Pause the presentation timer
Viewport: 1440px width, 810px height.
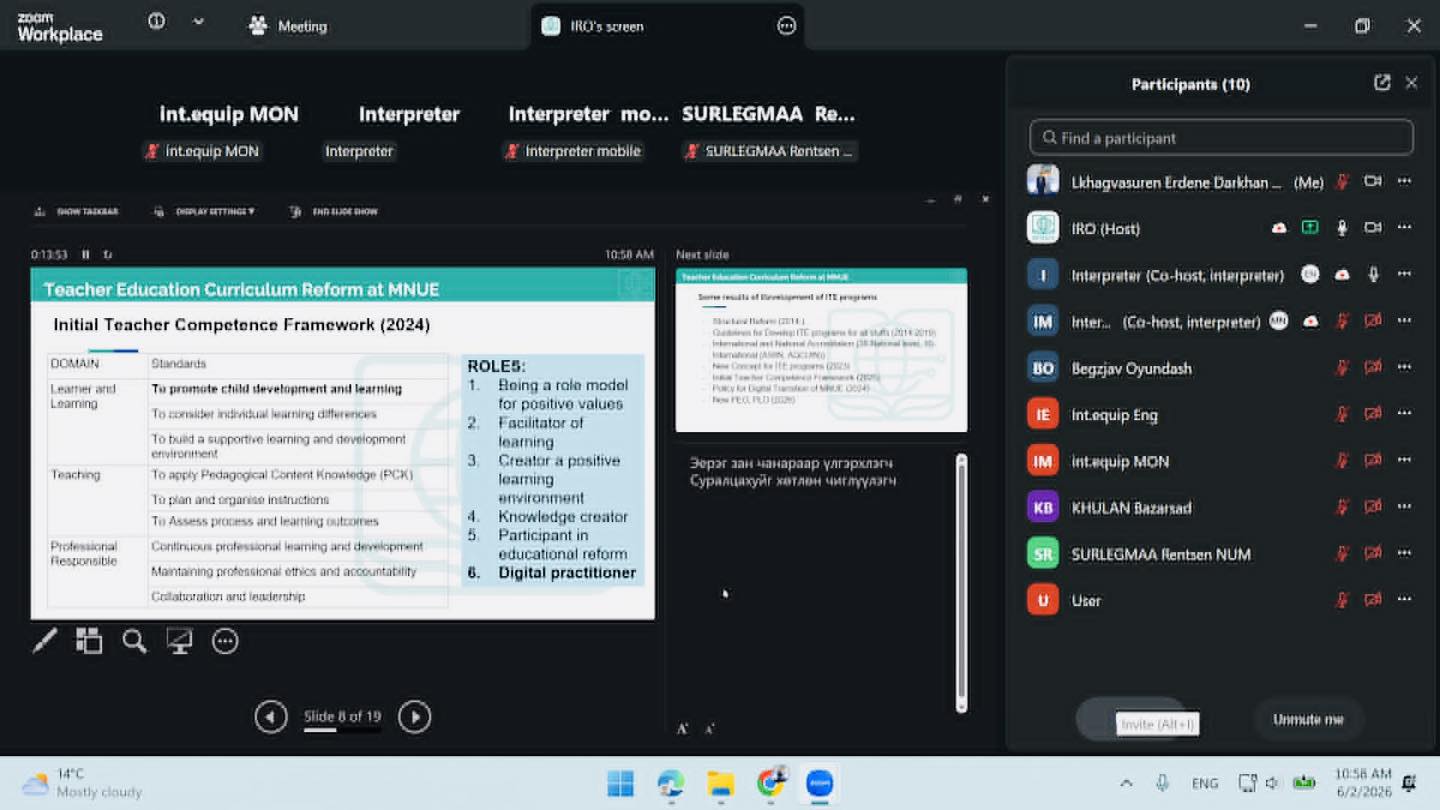[x=86, y=255]
